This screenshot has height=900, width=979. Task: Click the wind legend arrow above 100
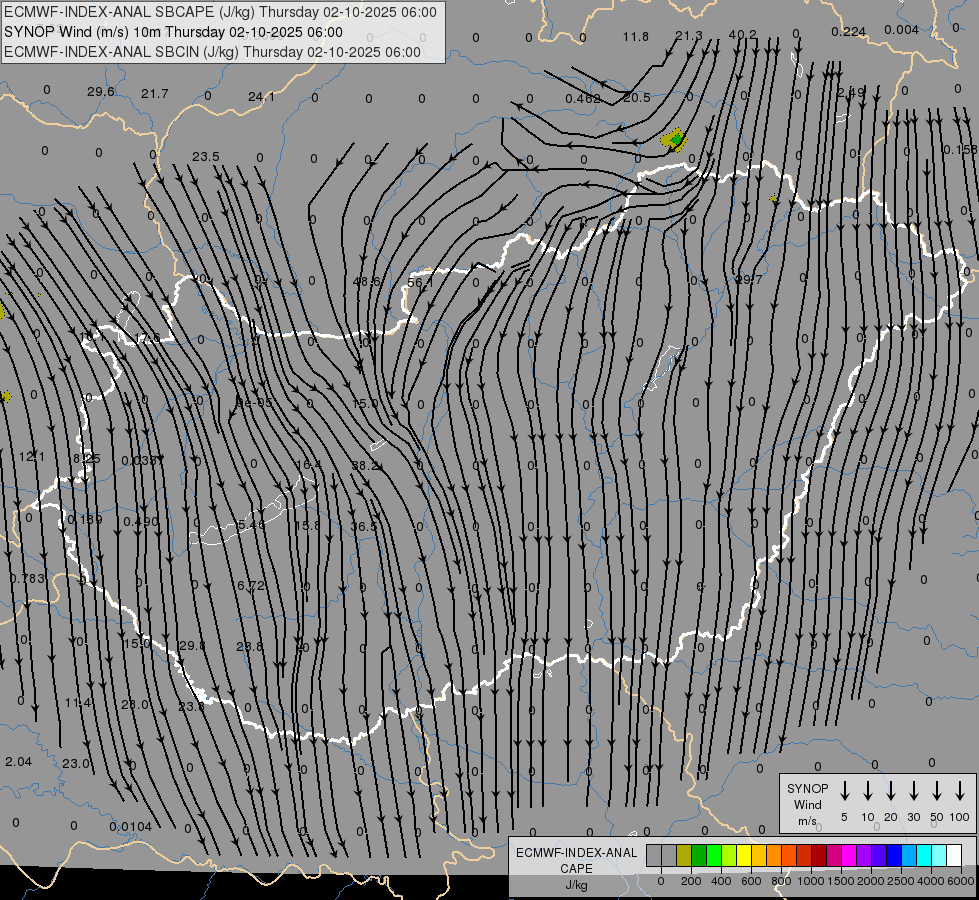click(x=960, y=791)
